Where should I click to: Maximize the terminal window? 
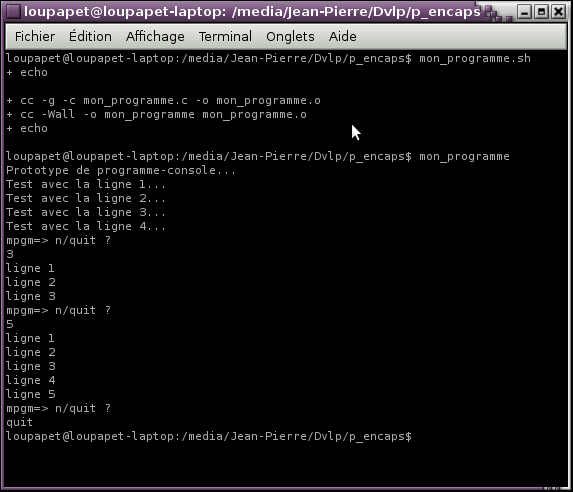coord(542,12)
